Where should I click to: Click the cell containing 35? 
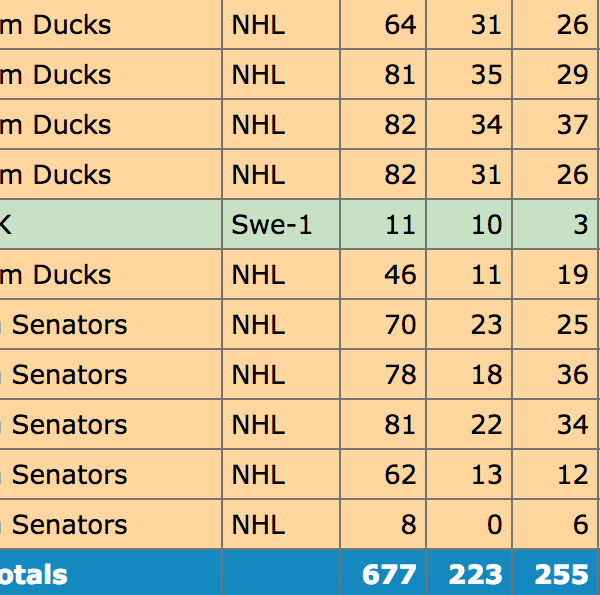pos(486,75)
